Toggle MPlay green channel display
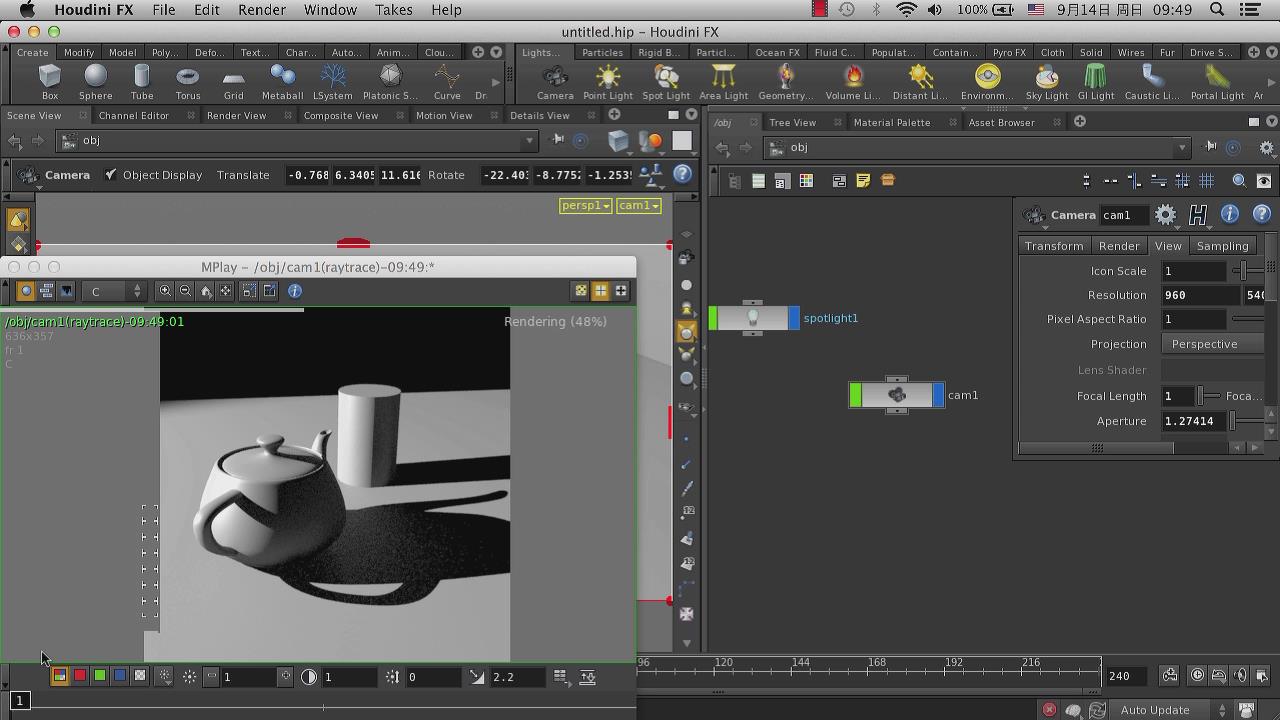The image size is (1280, 720). [100, 676]
